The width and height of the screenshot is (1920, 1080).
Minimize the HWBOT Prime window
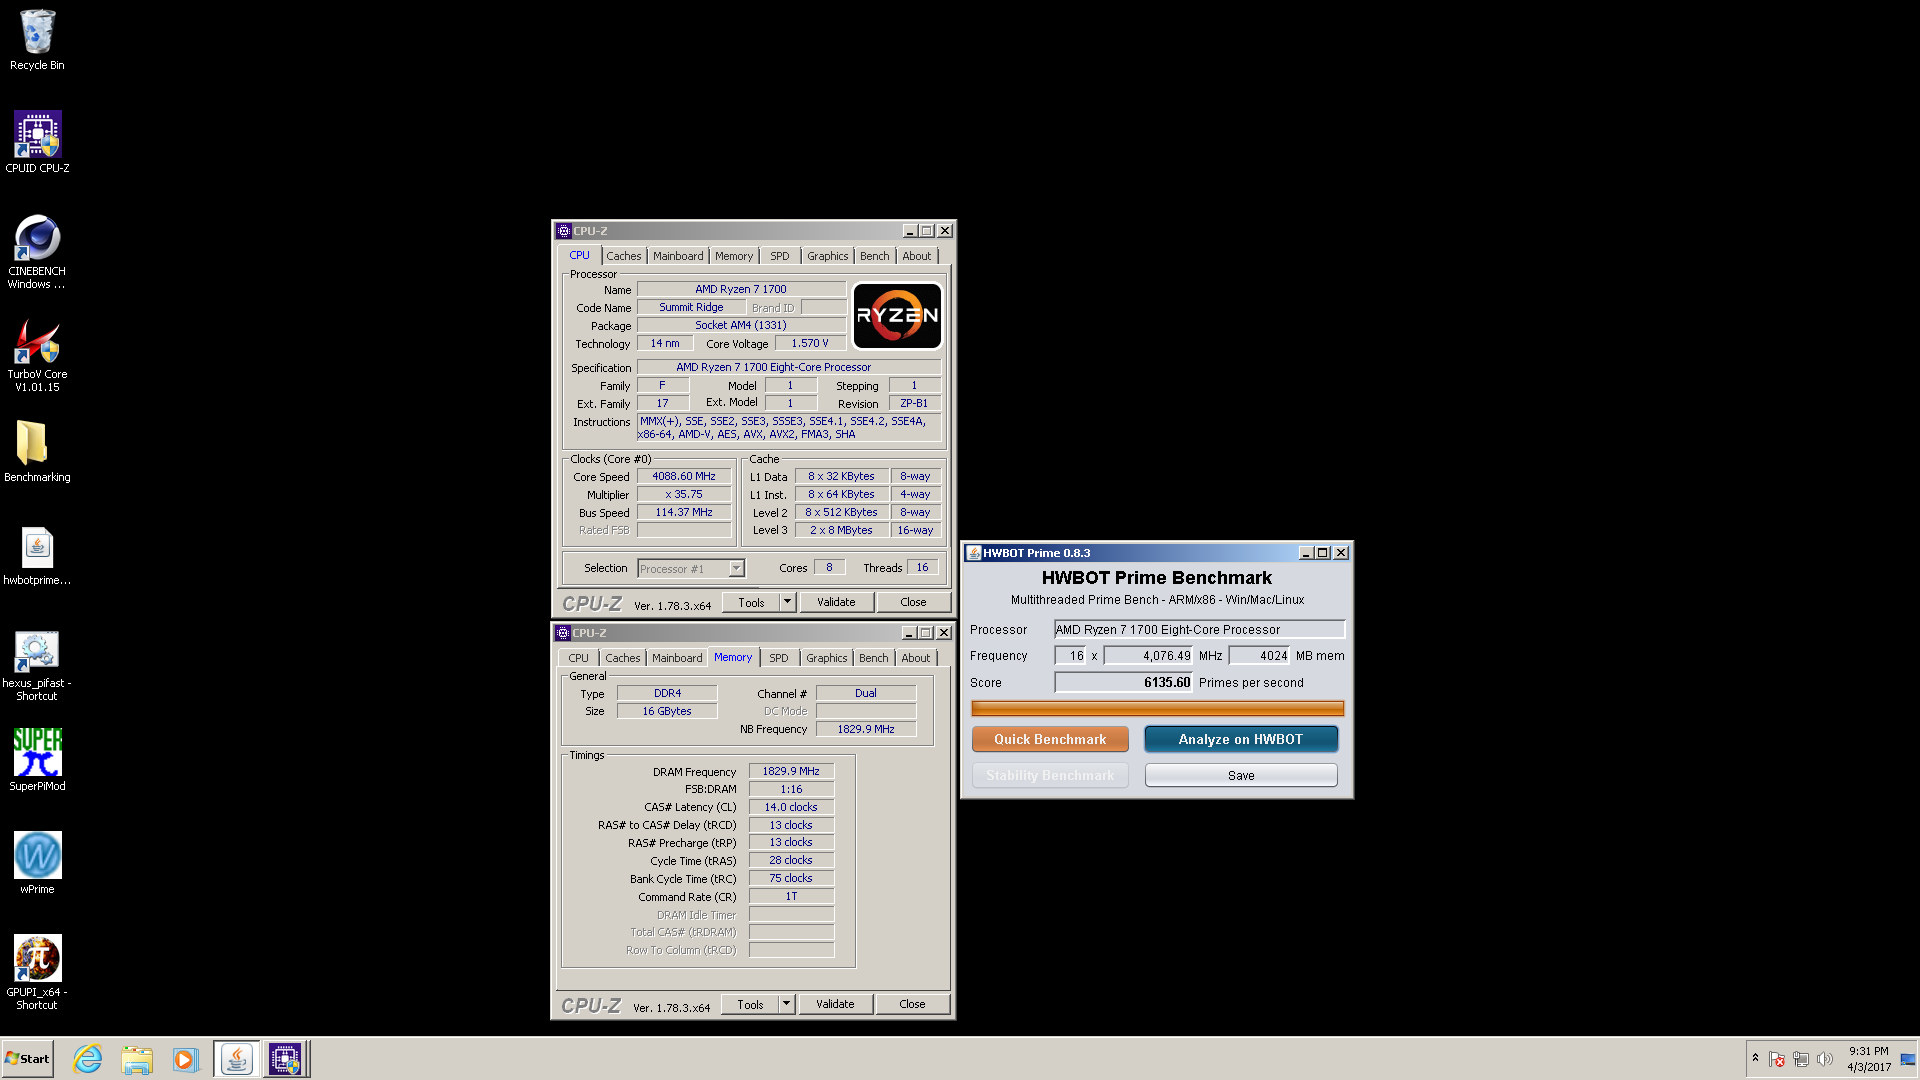1306,553
